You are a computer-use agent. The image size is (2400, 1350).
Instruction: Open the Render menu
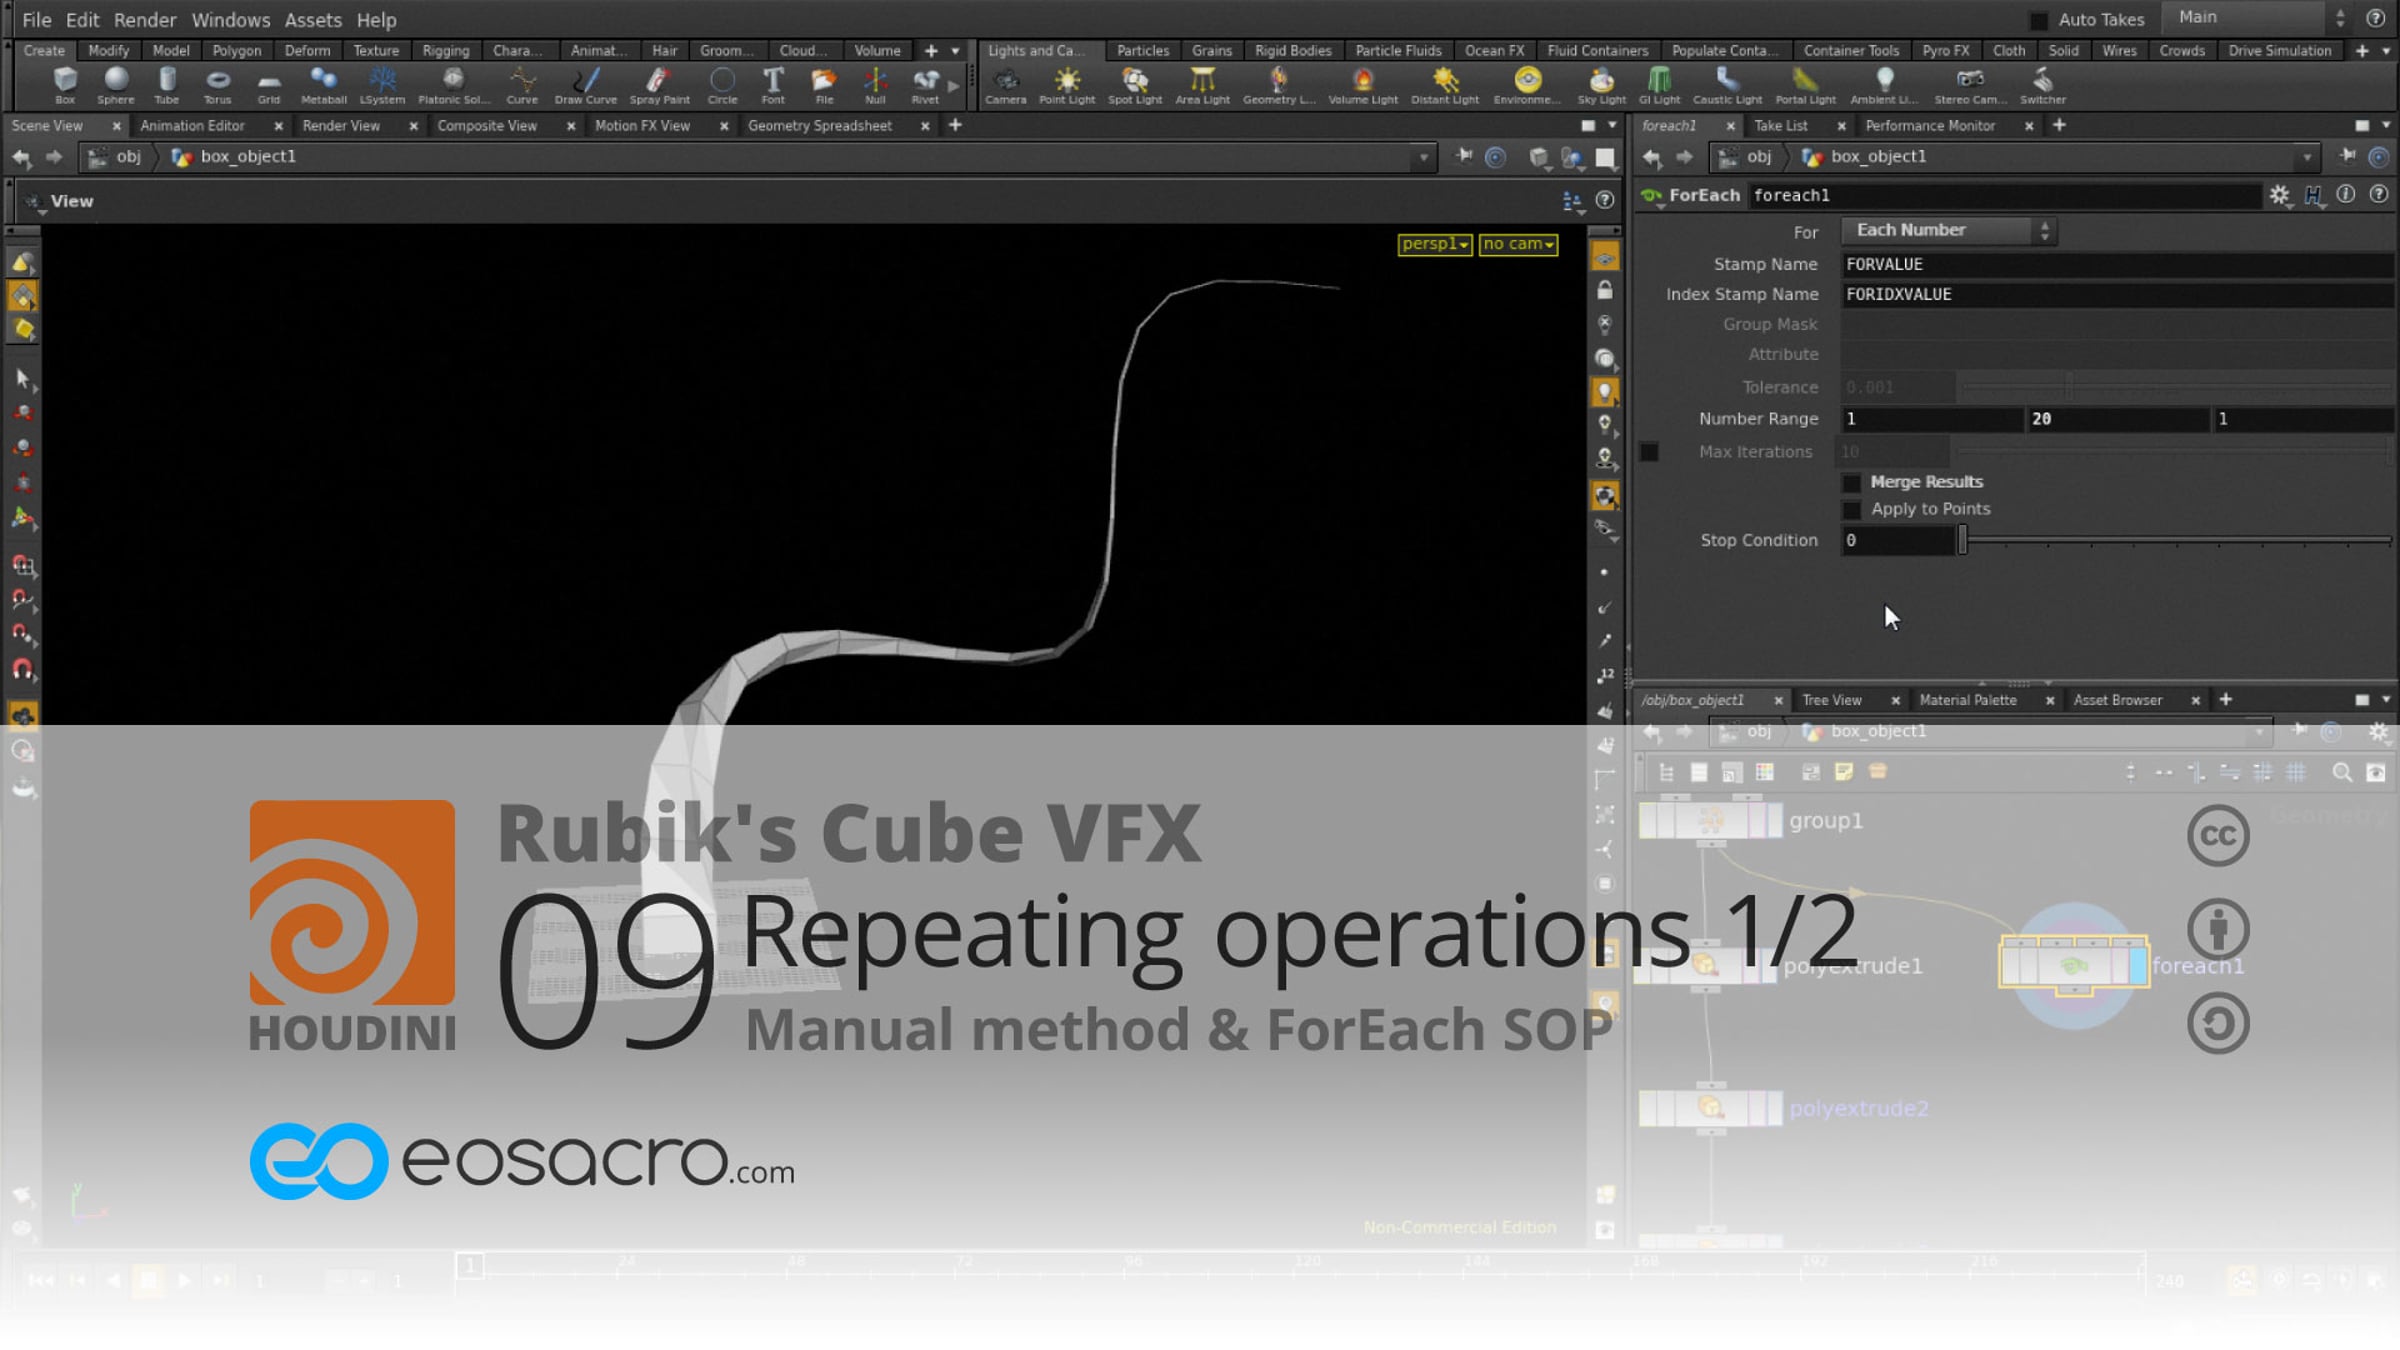point(144,19)
